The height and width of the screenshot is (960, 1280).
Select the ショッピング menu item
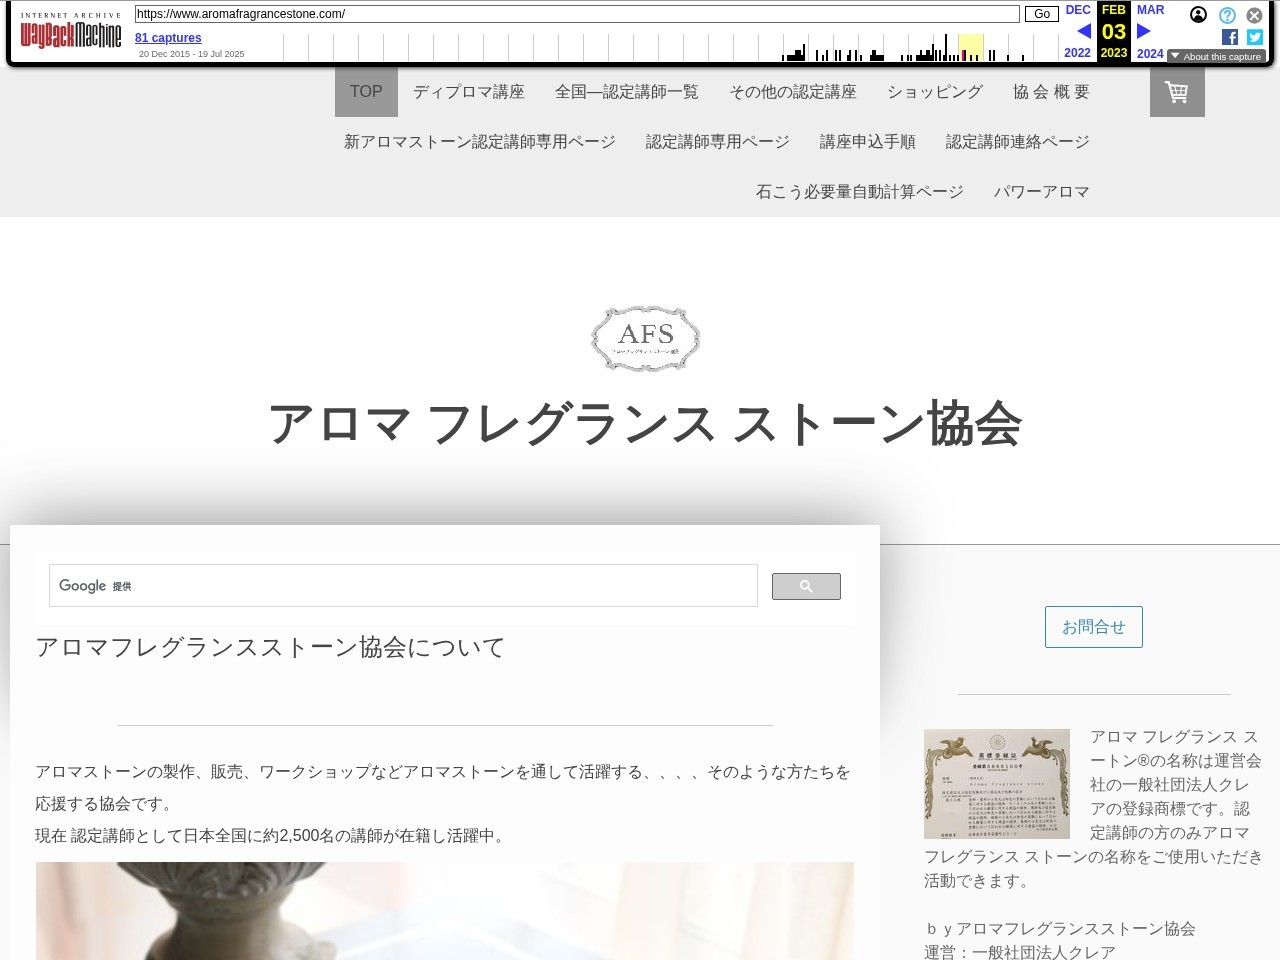pos(934,92)
